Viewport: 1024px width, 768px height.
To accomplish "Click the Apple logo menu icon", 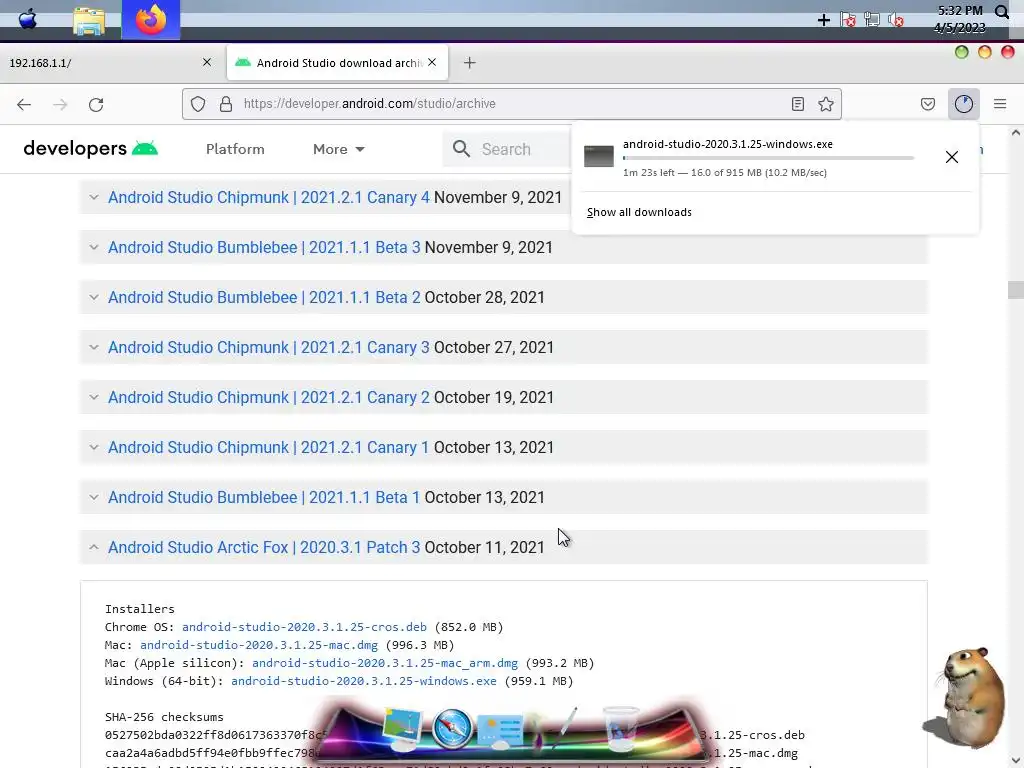I will (27, 20).
